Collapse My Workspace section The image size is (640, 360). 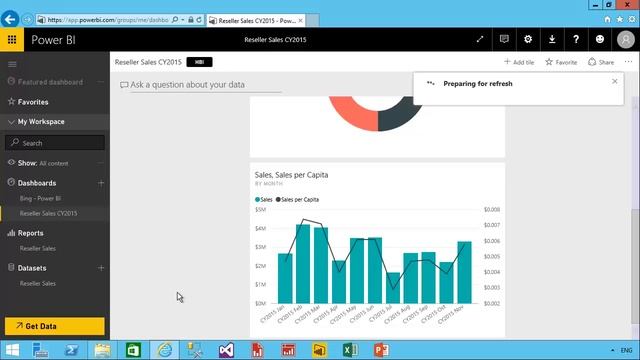(11, 122)
